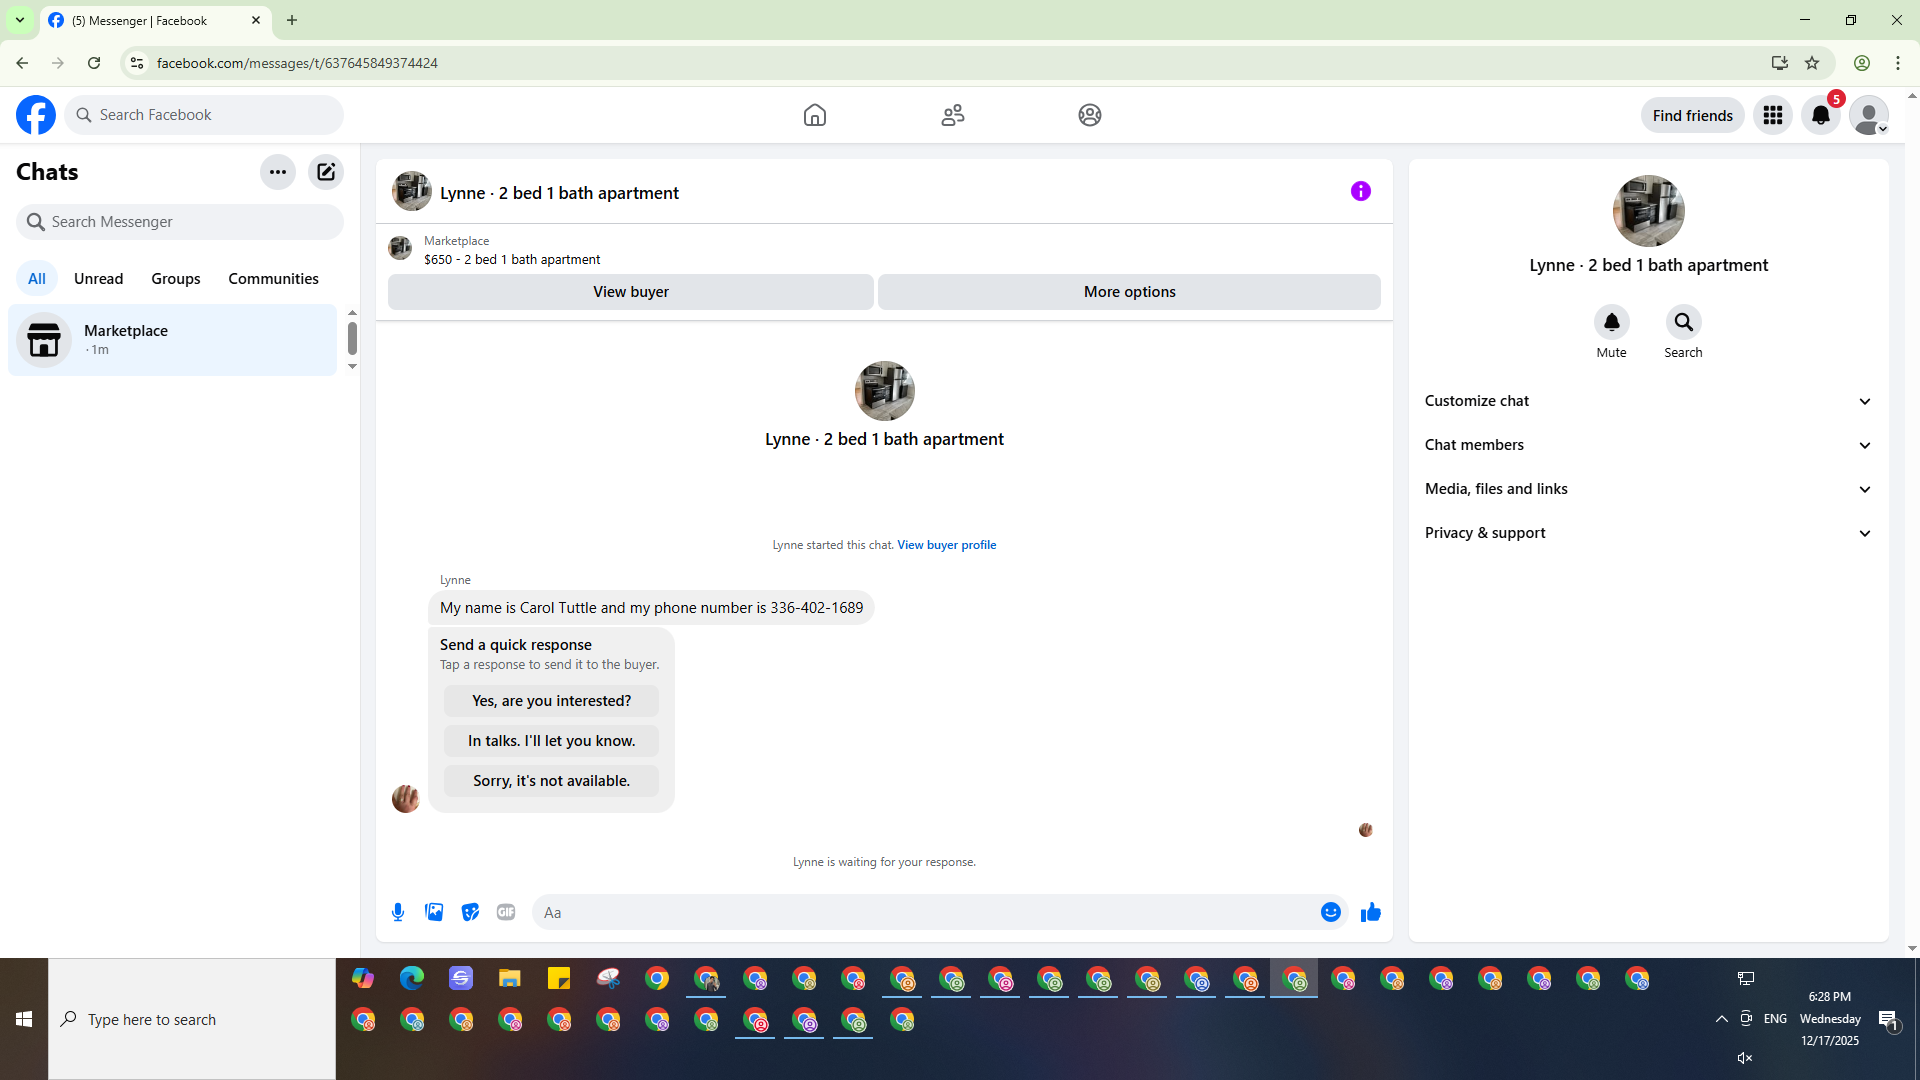This screenshot has height=1080, width=1920.
Task: Click the View buyer button
Action: click(630, 292)
